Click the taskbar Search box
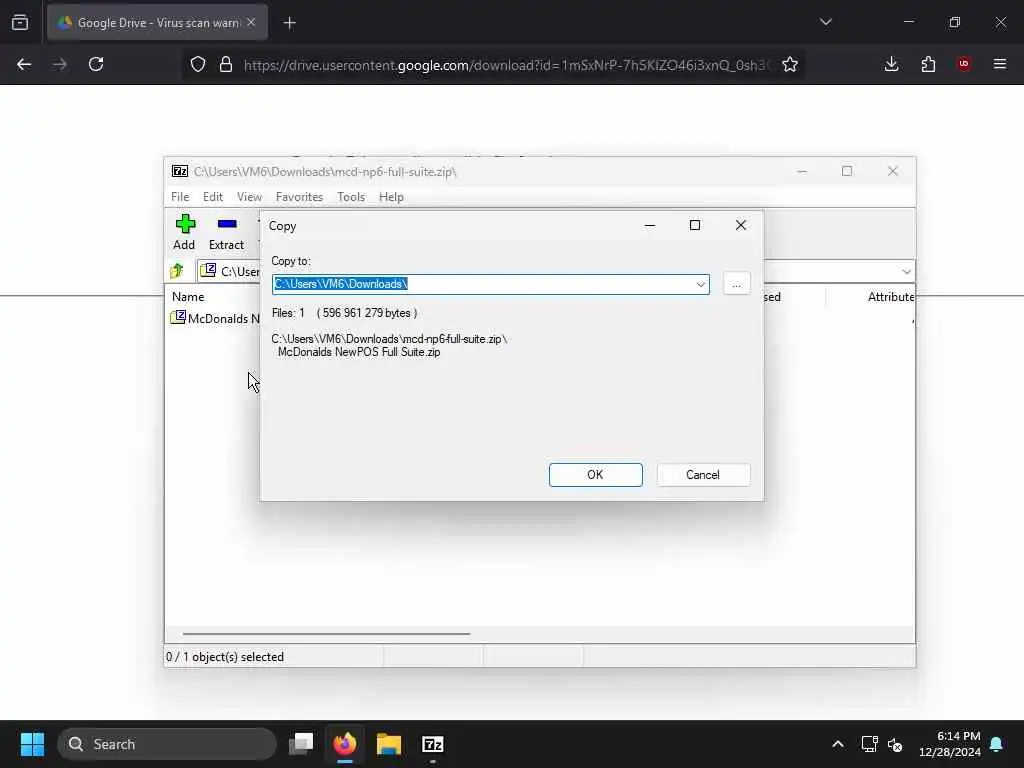Viewport: 1024px width, 768px height. (167, 744)
